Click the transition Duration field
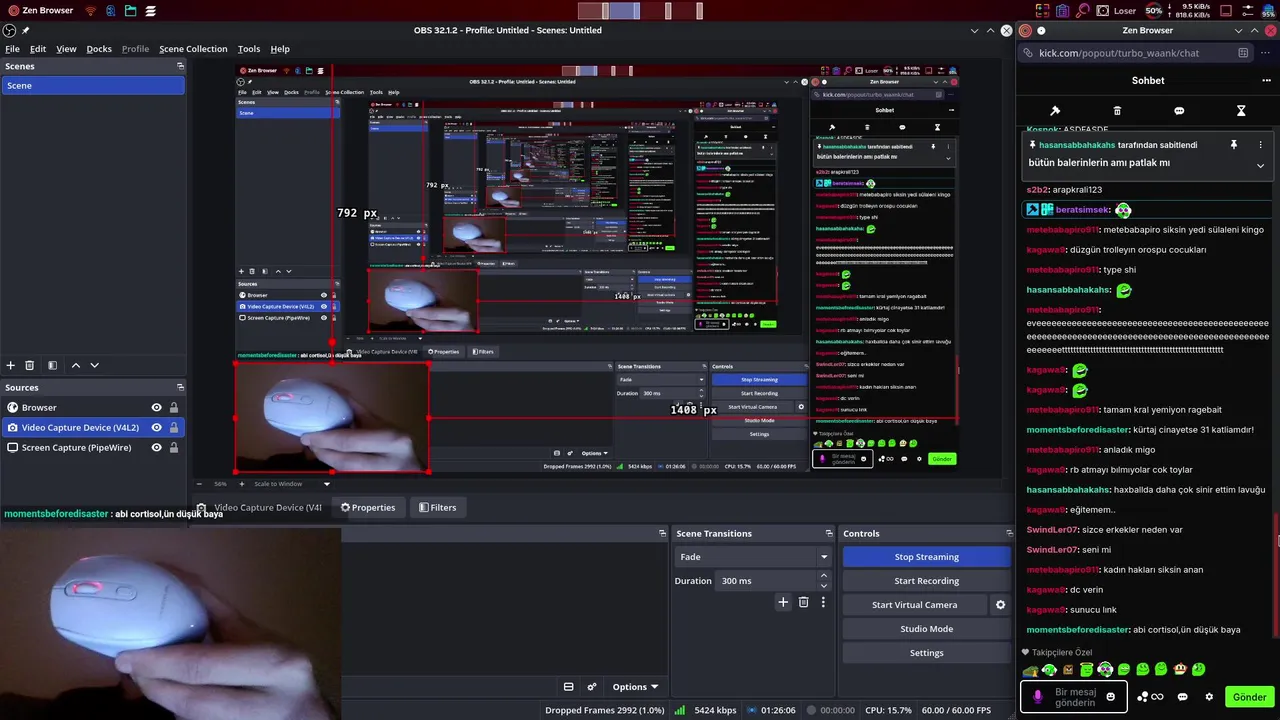The image size is (1280, 720). click(767, 581)
